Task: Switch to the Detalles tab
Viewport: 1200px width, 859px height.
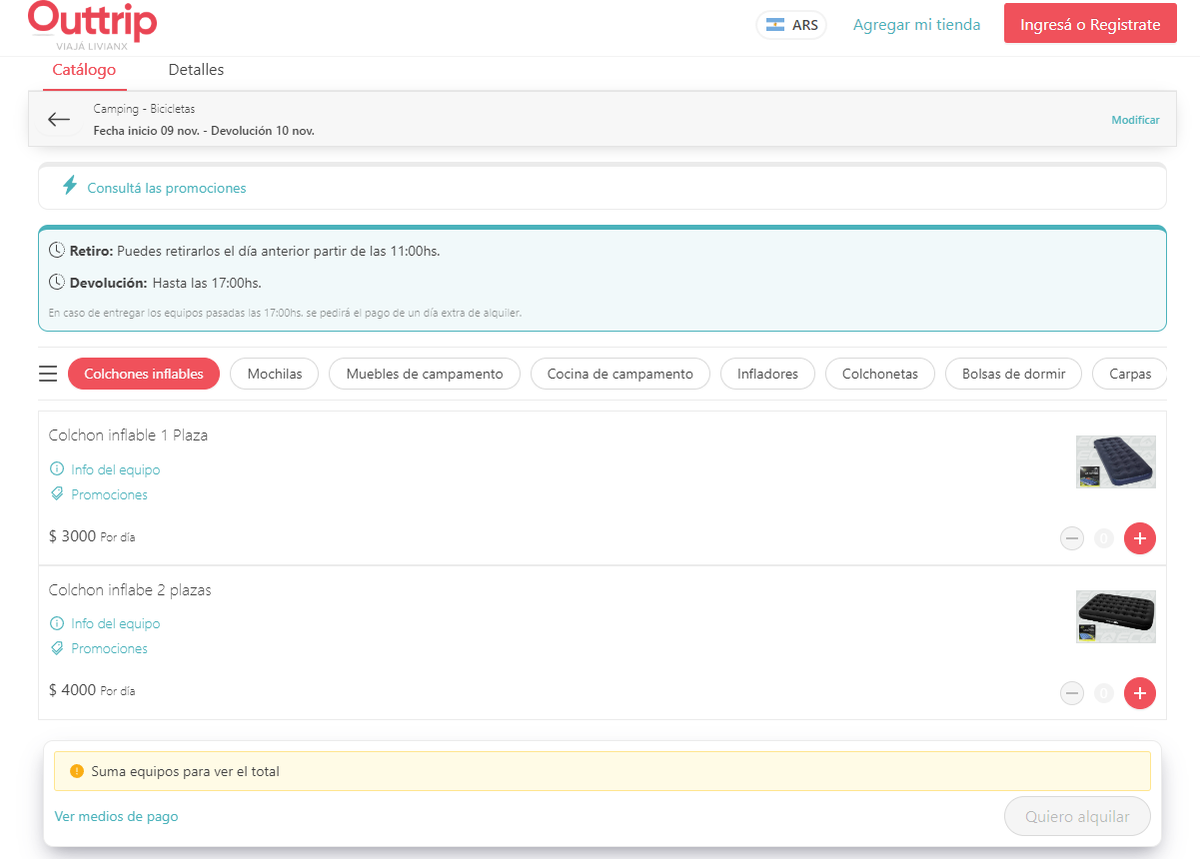Action: (196, 70)
